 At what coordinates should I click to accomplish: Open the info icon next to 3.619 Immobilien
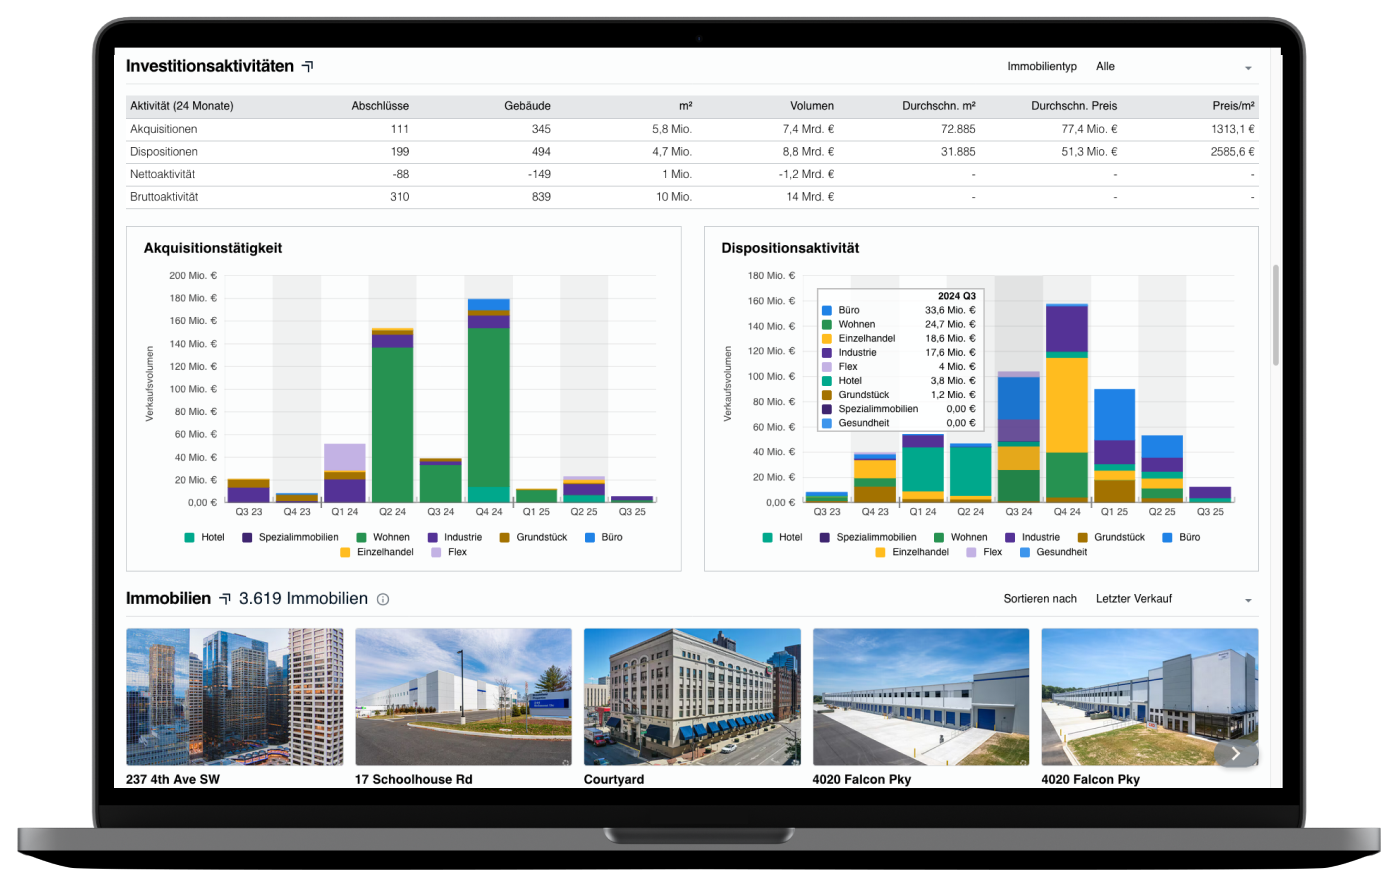[382, 600]
